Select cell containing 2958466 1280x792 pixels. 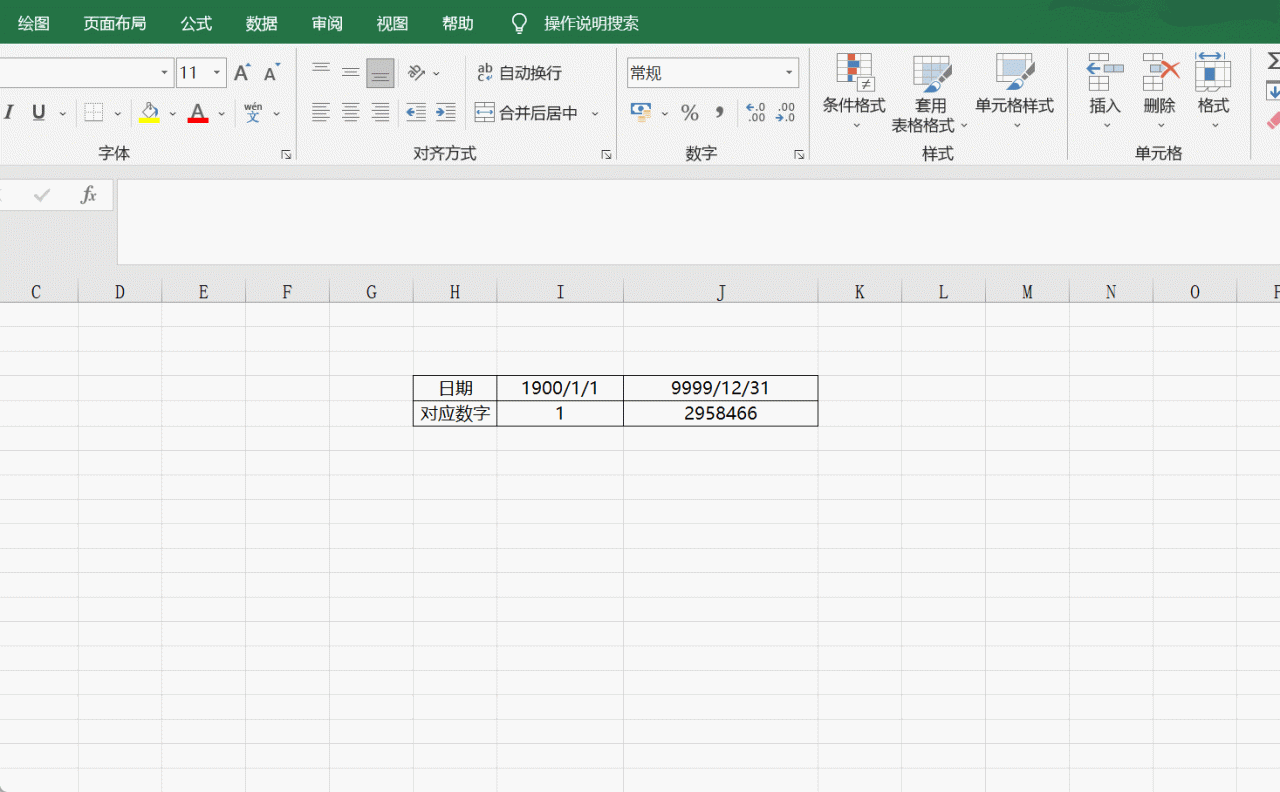(x=721, y=413)
